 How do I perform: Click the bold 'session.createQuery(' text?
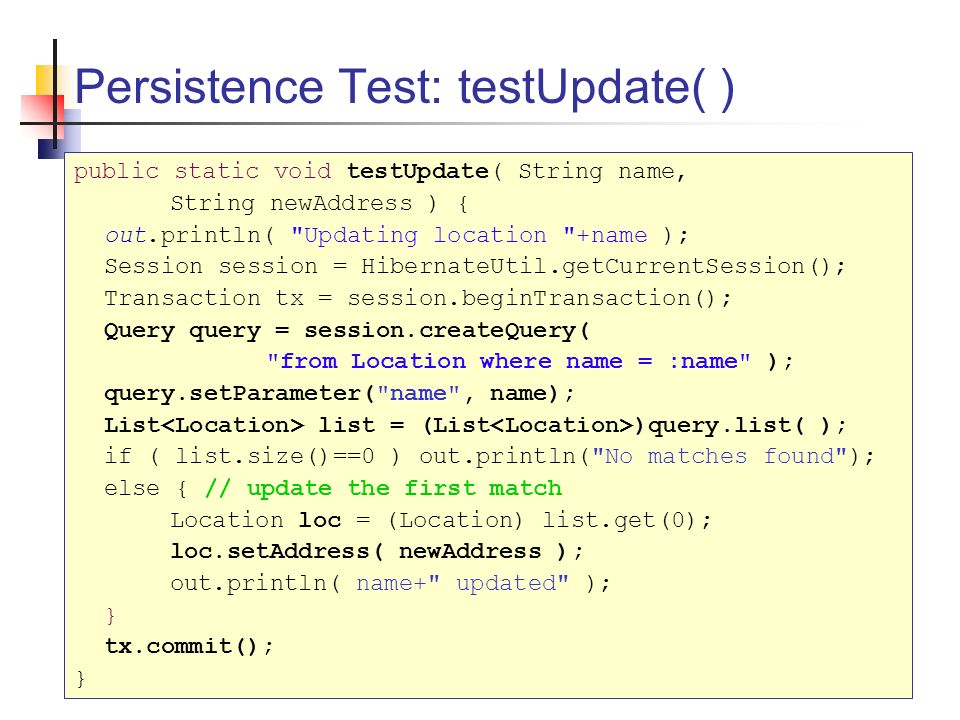pos(447,331)
